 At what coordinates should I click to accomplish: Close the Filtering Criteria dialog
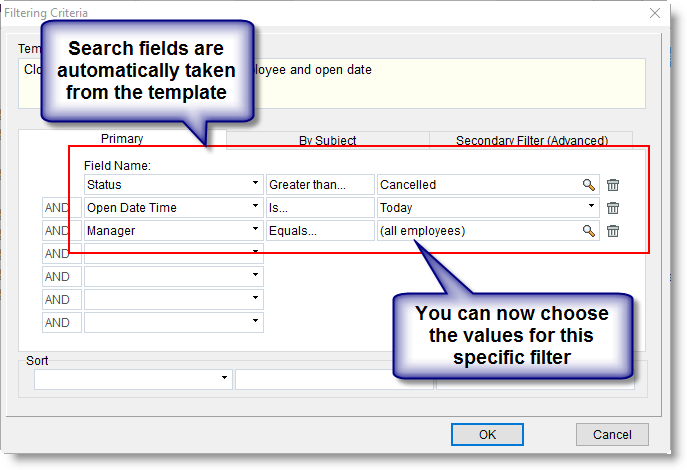click(655, 13)
